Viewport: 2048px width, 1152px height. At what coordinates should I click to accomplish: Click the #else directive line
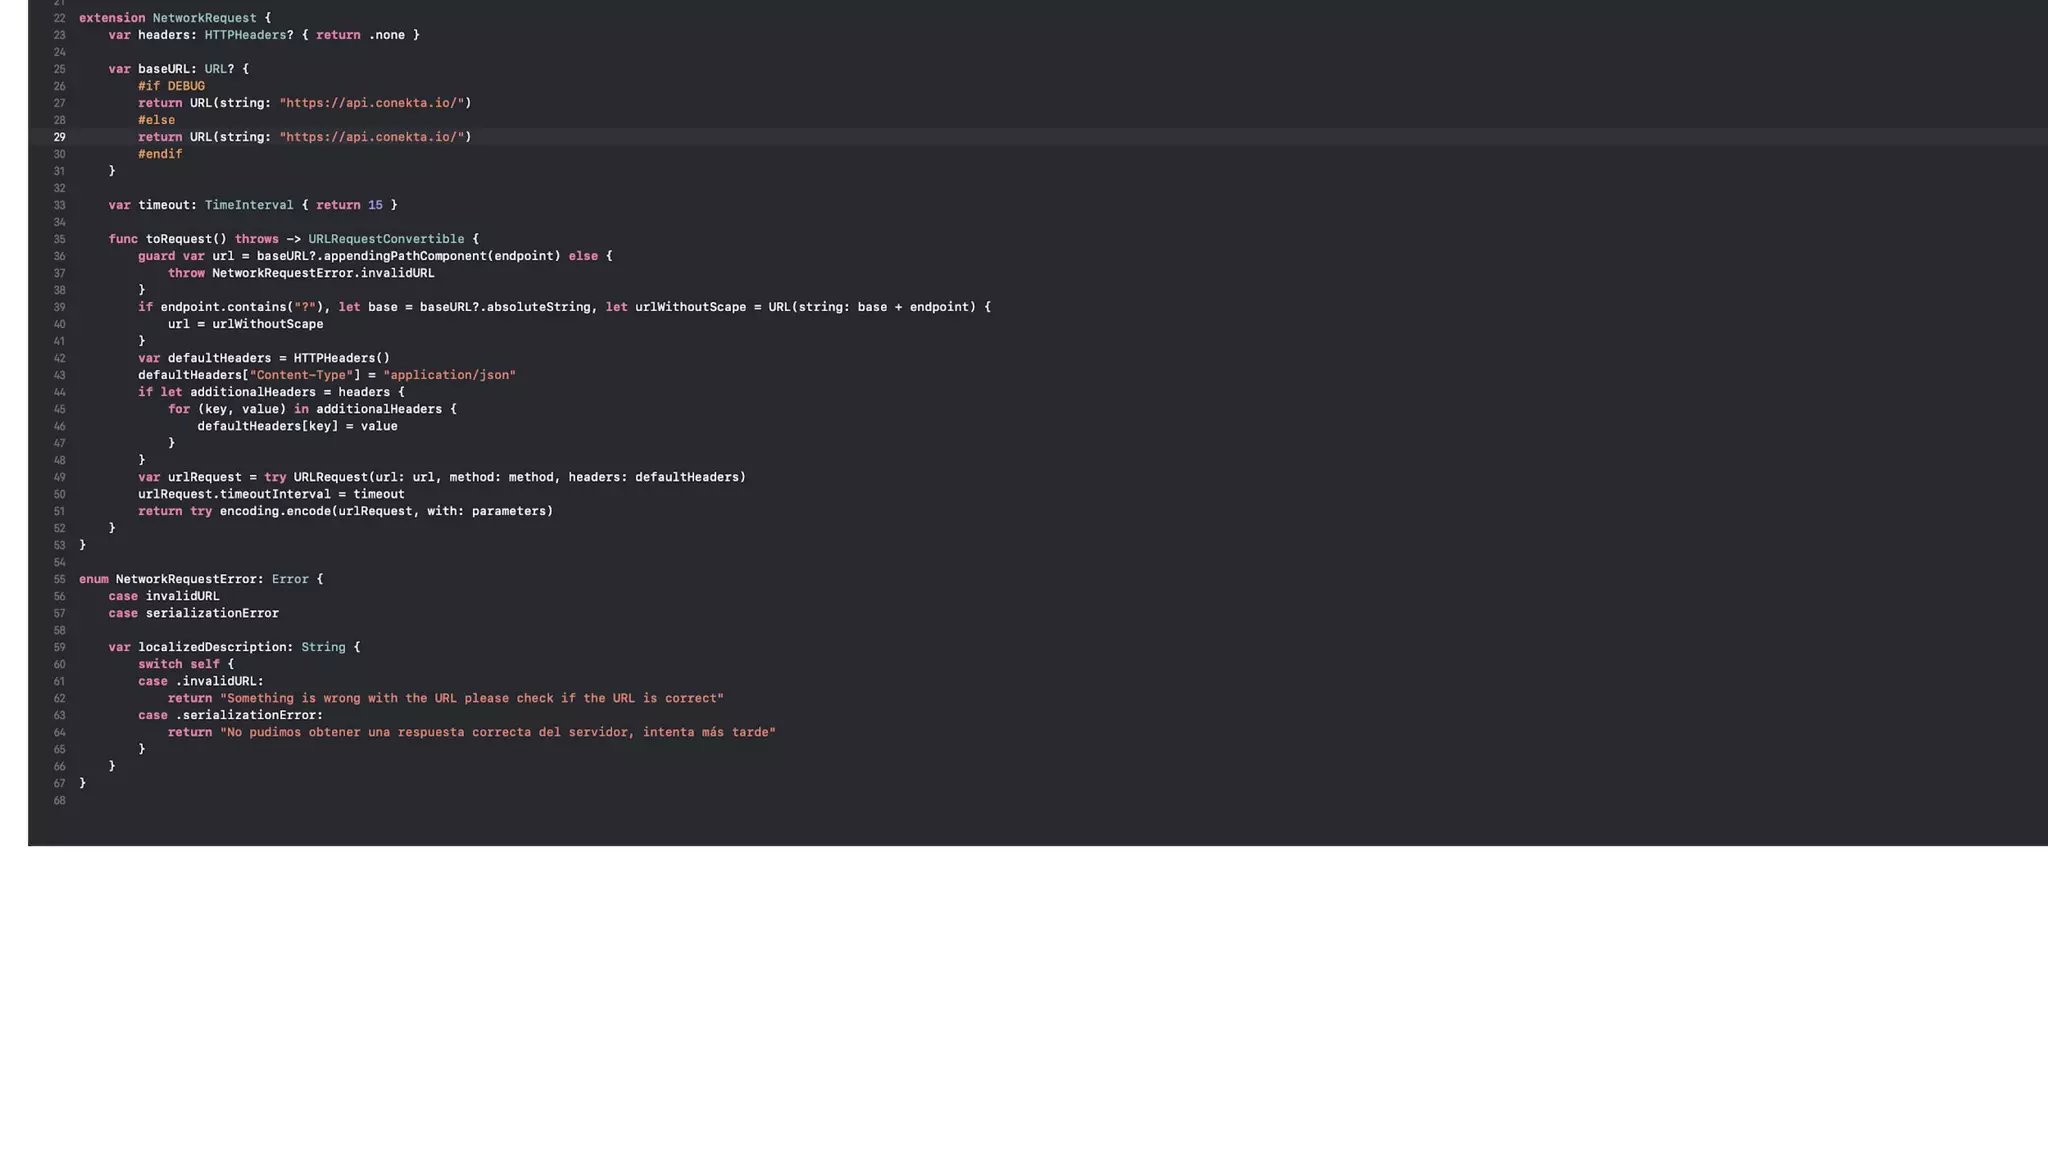click(156, 120)
